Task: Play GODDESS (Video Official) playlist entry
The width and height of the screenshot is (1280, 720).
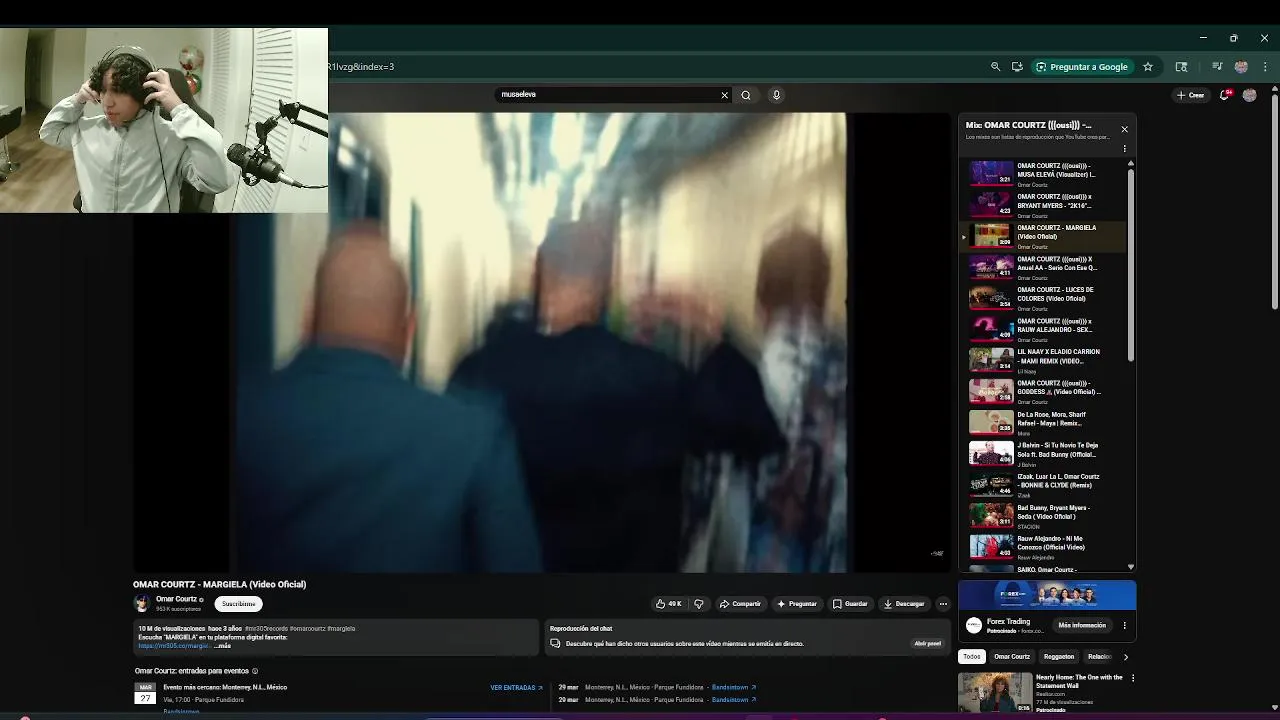Action: [x=1045, y=391]
